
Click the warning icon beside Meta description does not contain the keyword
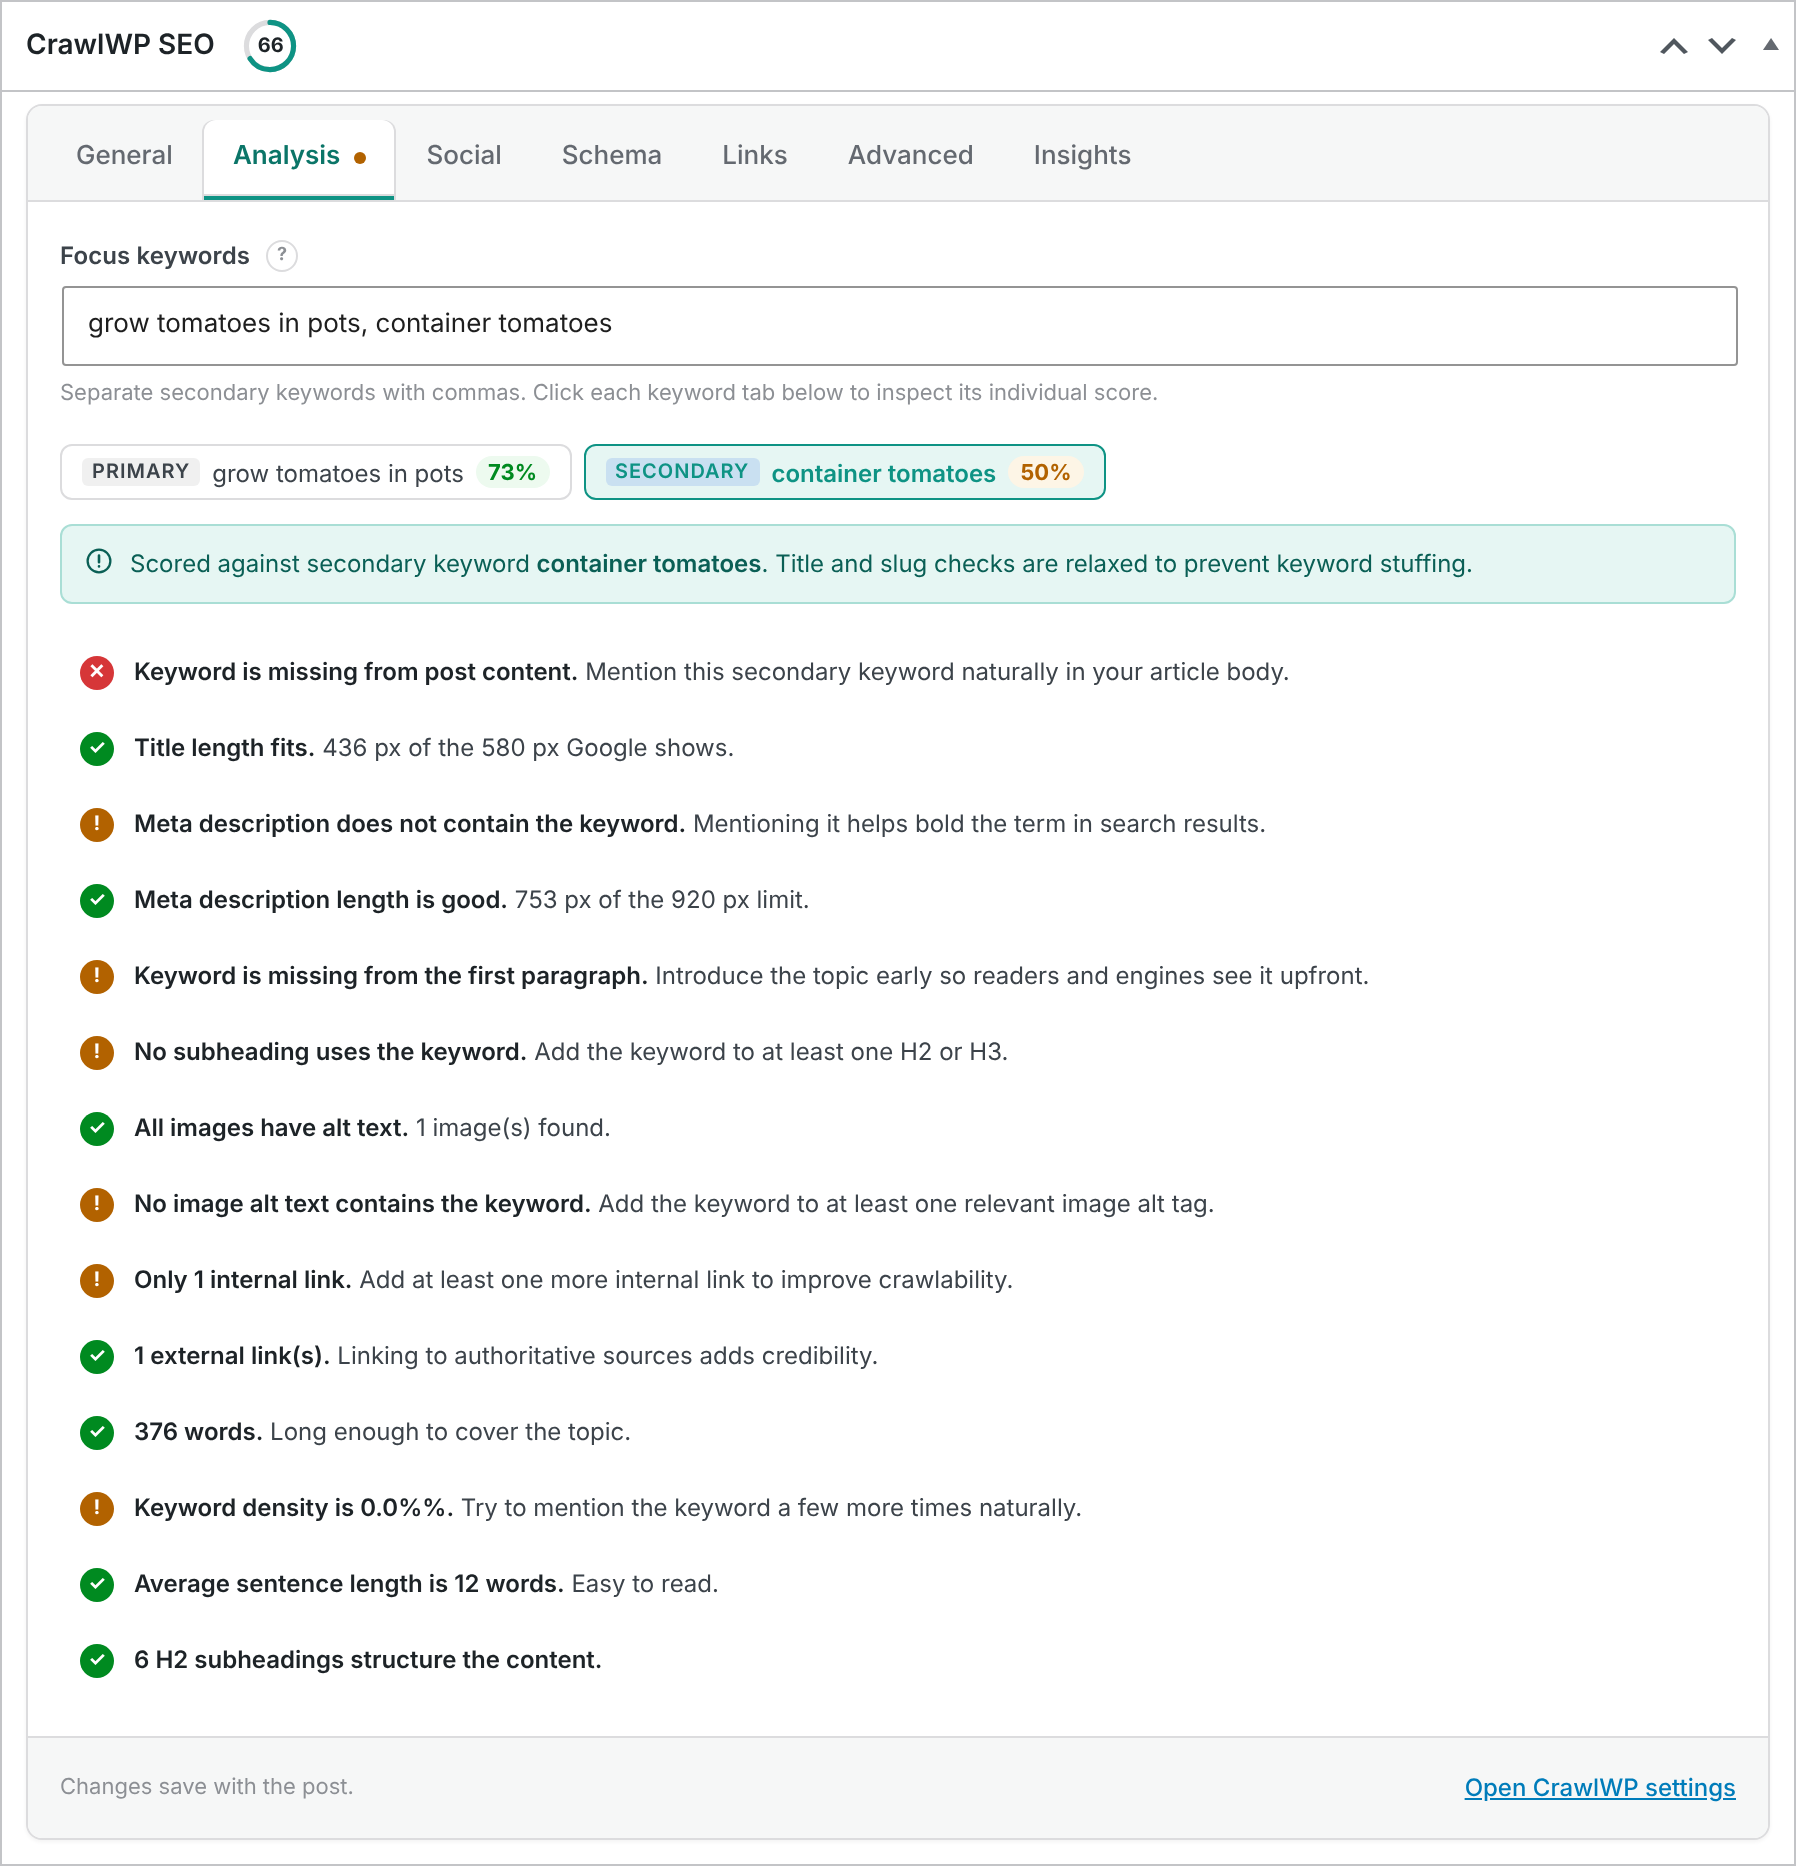(97, 824)
